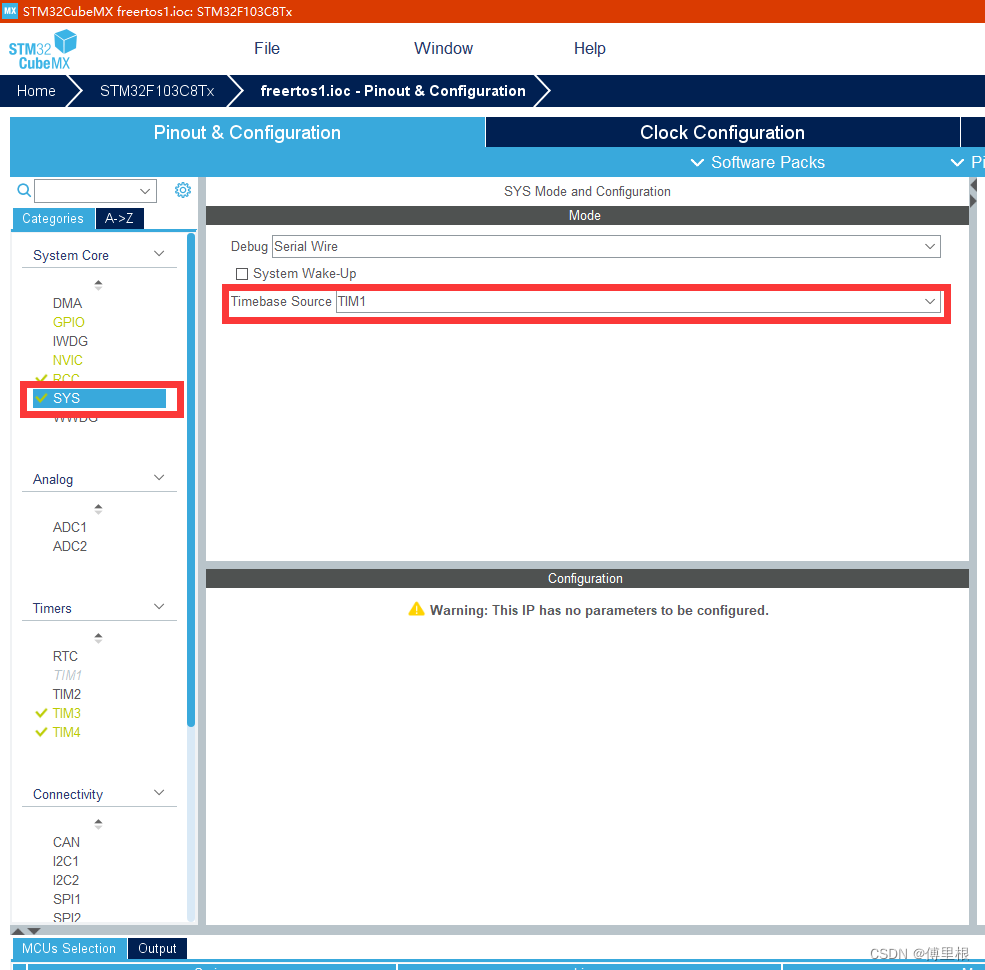
Task: Select IWDG in System Core
Action: click(x=70, y=341)
